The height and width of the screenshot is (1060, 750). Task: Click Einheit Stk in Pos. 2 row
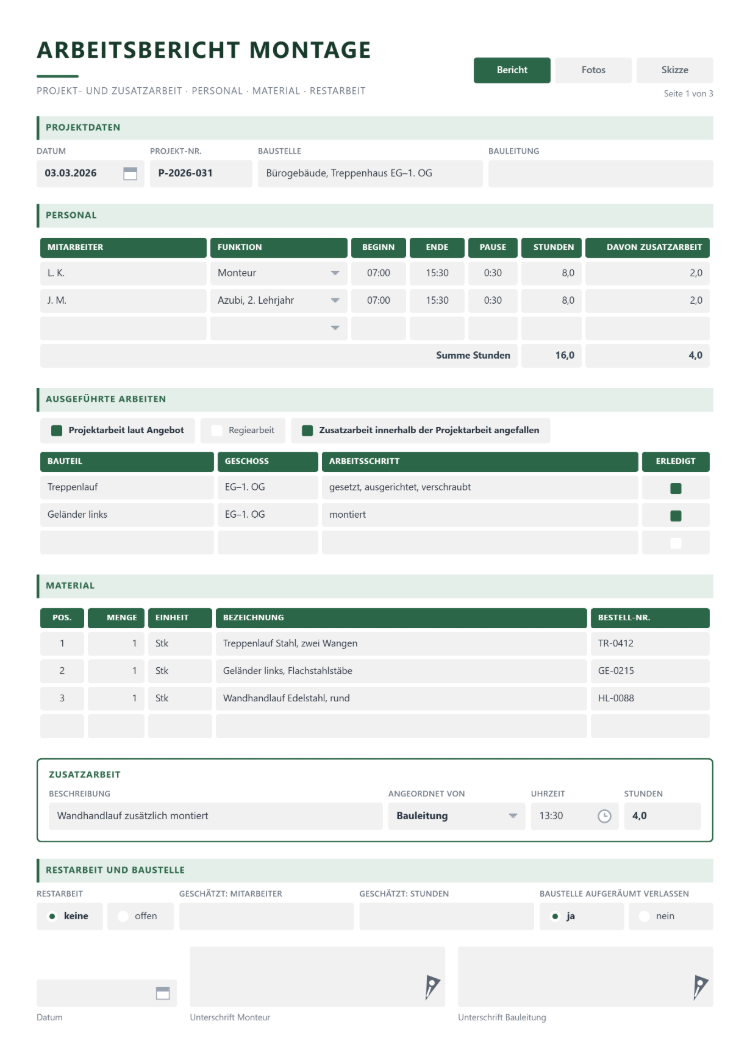179,671
